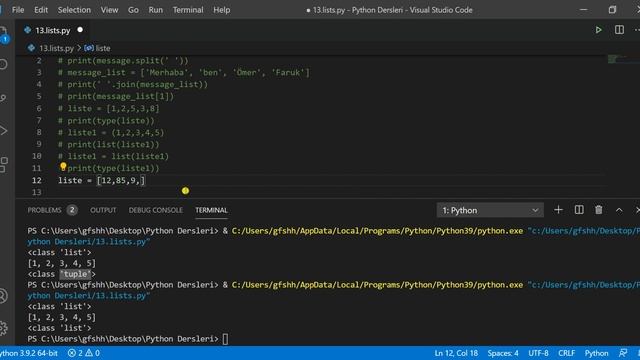Open the Go menu
Viewport: 640px width, 360px height.
133,10
